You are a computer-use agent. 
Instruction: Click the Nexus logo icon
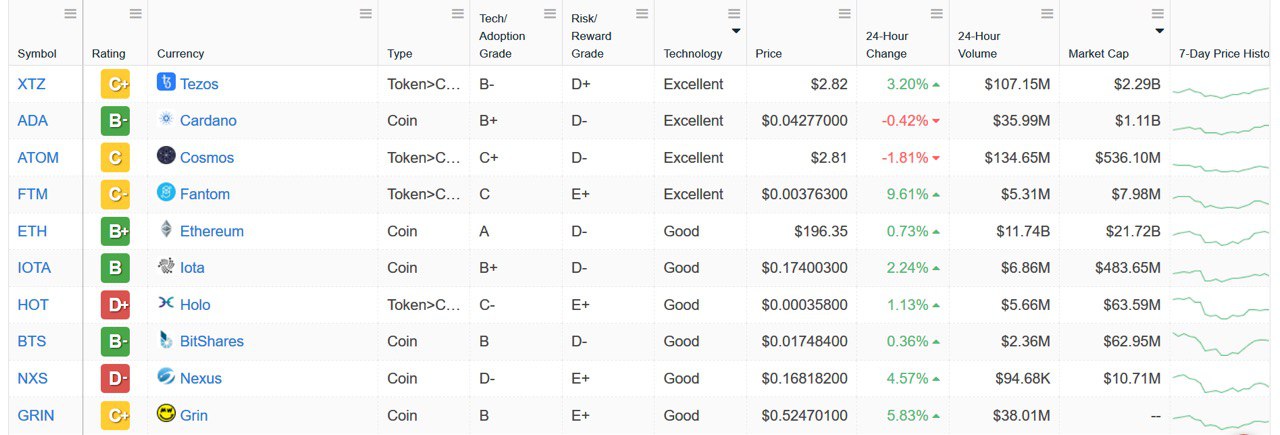click(x=166, y=377)
